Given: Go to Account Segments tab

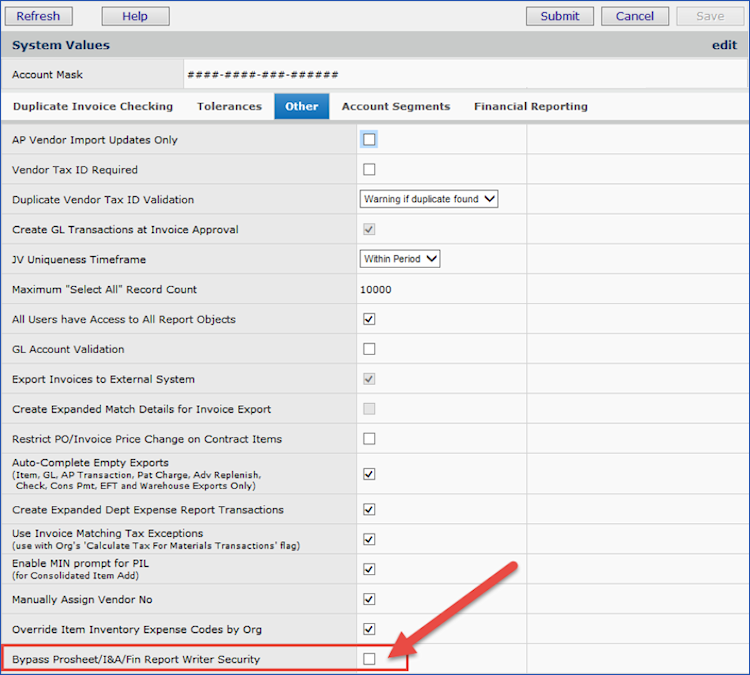Looking at the screenshot, I should [396, 106].
